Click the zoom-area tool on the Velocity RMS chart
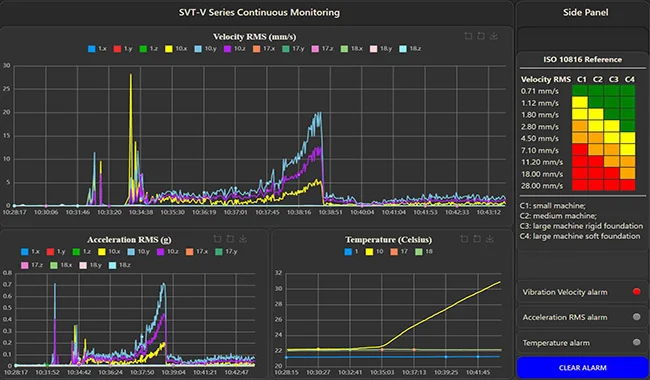The width and height of the screenshot is (650, 380). (468, 36)
